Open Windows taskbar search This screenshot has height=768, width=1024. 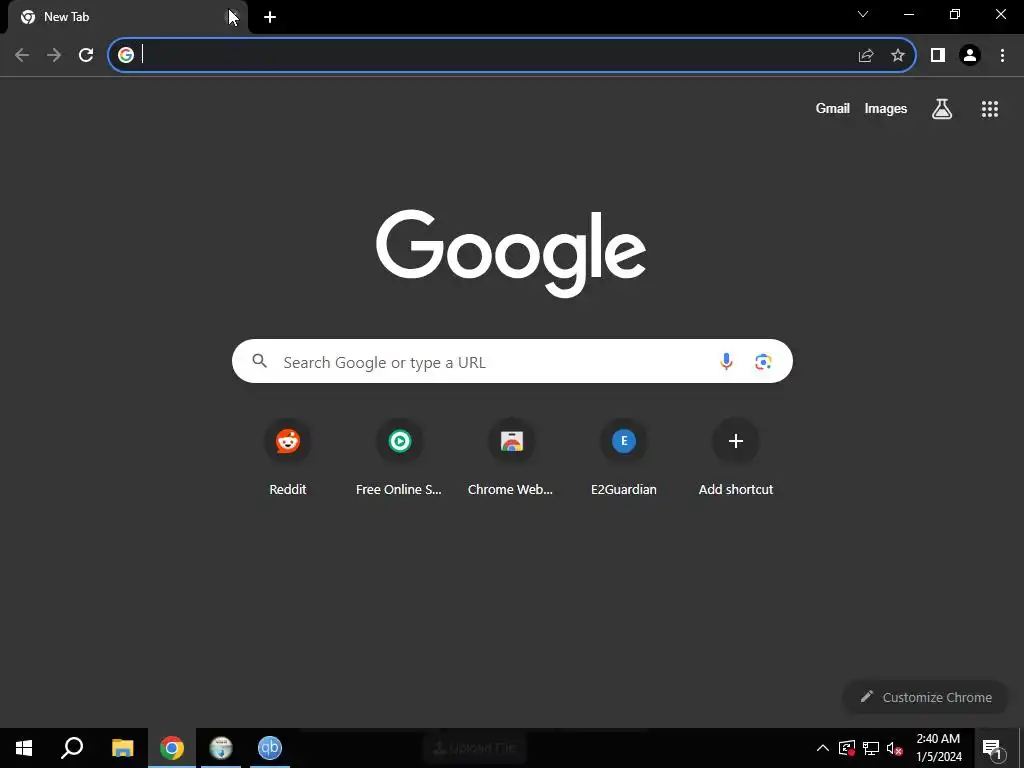click(x=72, y=748)
